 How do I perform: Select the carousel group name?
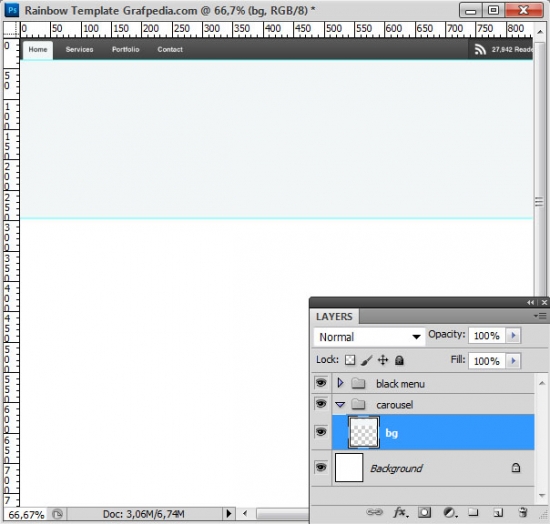click(x=394, y=405)
